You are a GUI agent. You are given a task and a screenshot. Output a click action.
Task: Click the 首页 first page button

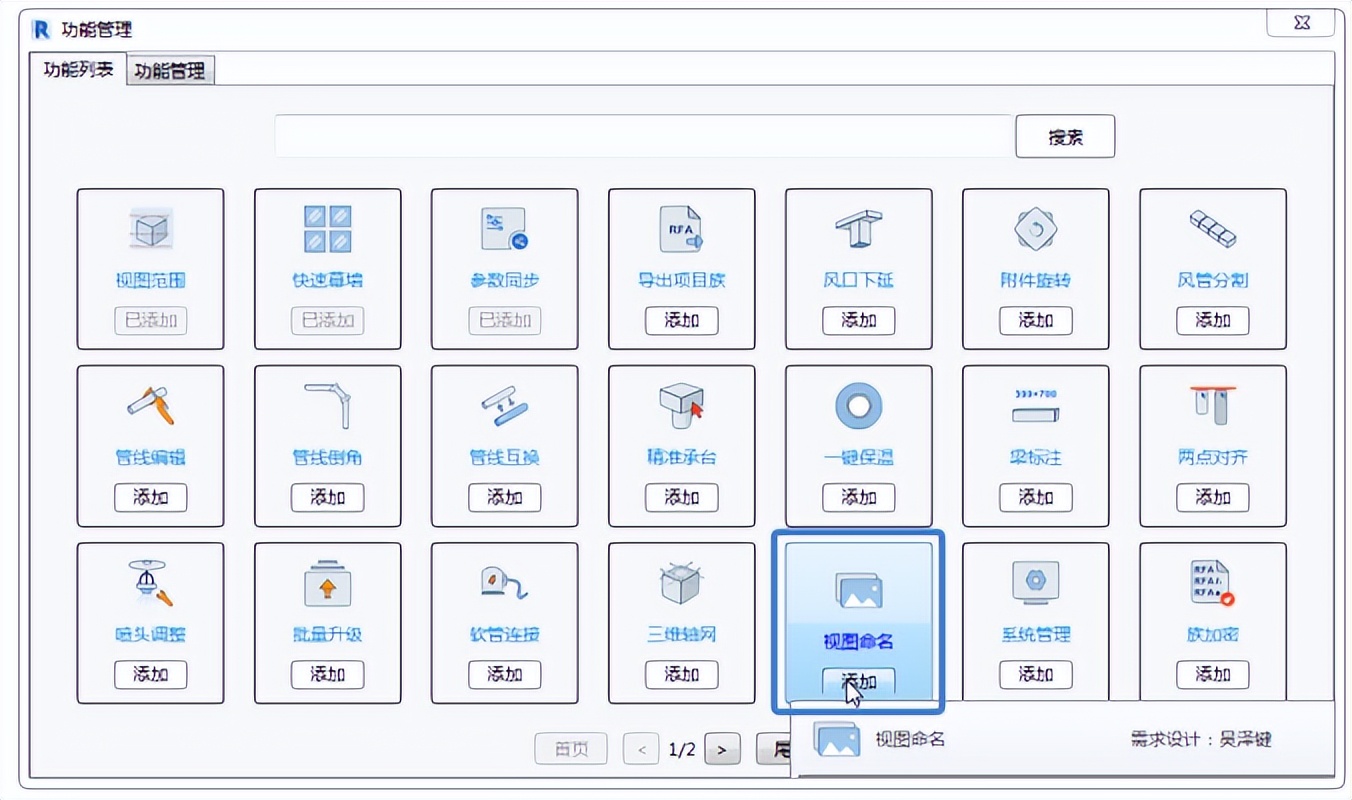(x=571, y=748)
